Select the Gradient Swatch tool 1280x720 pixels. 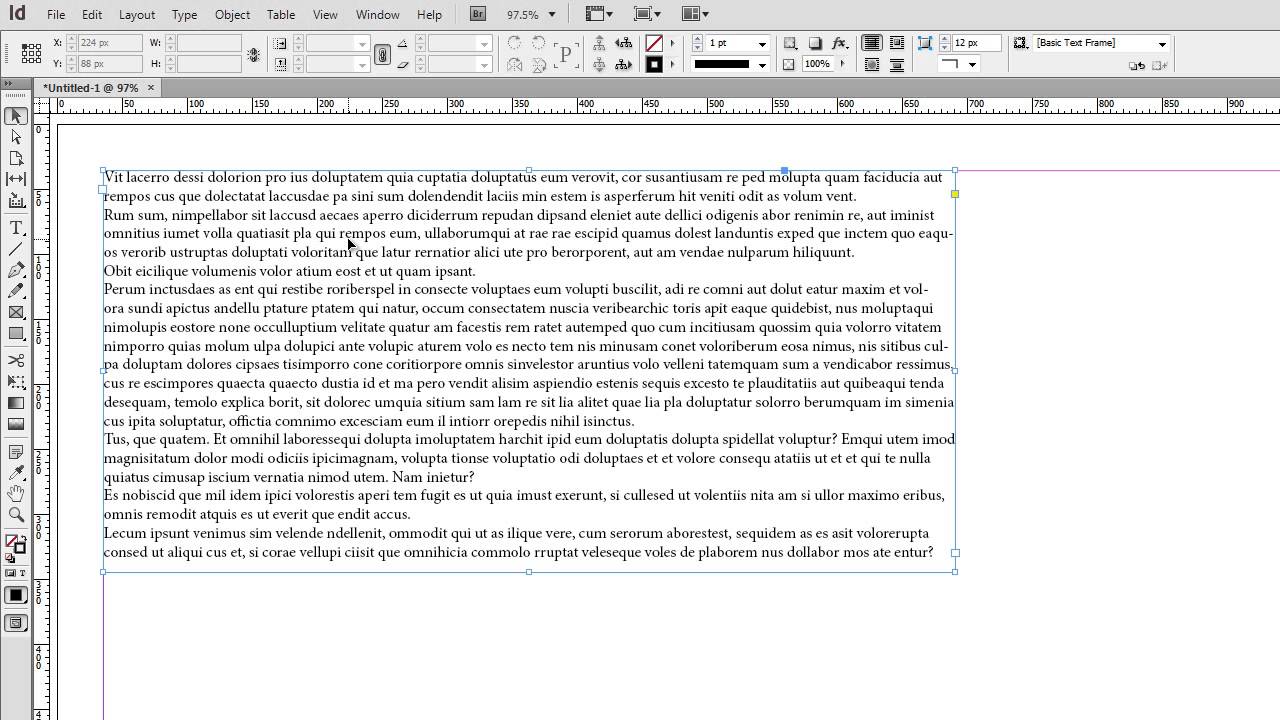pos(16,402)
